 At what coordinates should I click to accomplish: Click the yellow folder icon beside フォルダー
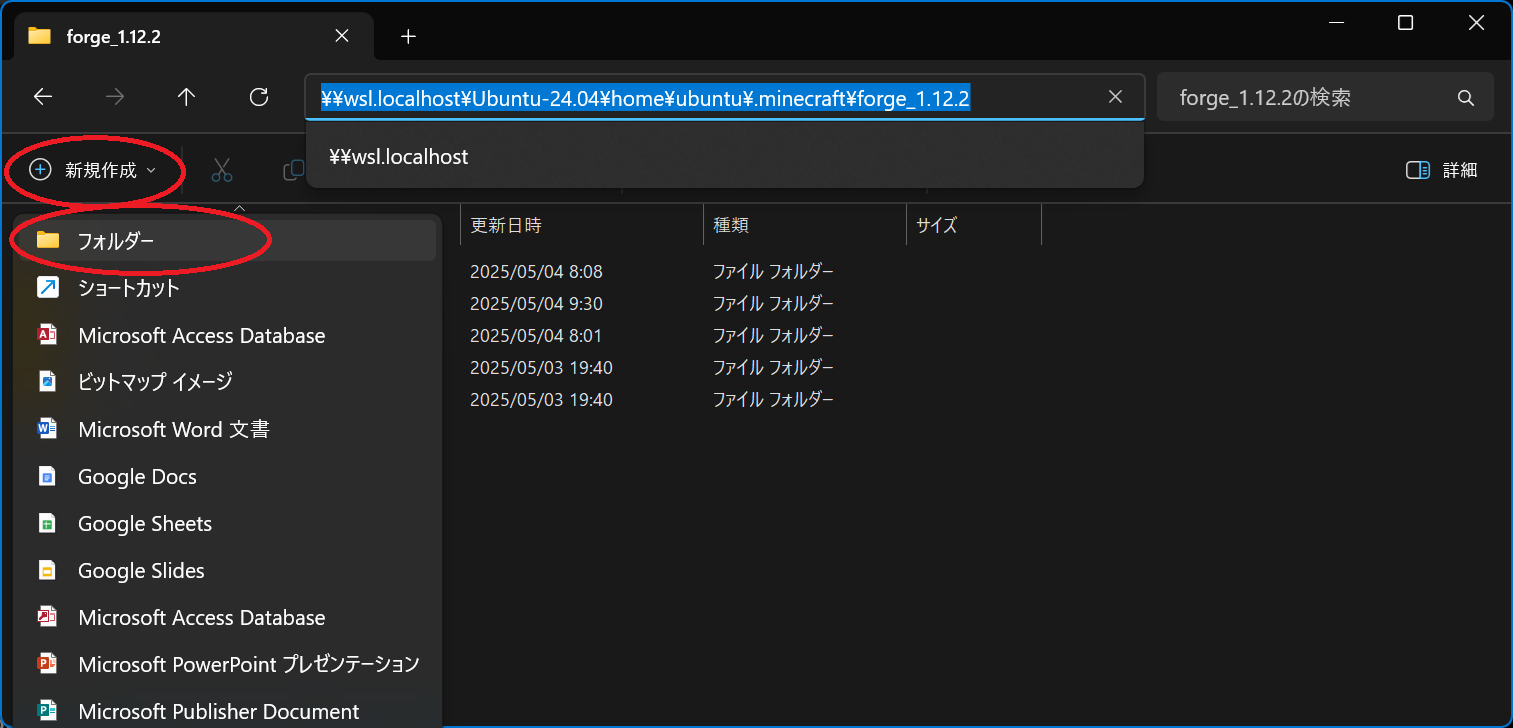click(48, 240)
